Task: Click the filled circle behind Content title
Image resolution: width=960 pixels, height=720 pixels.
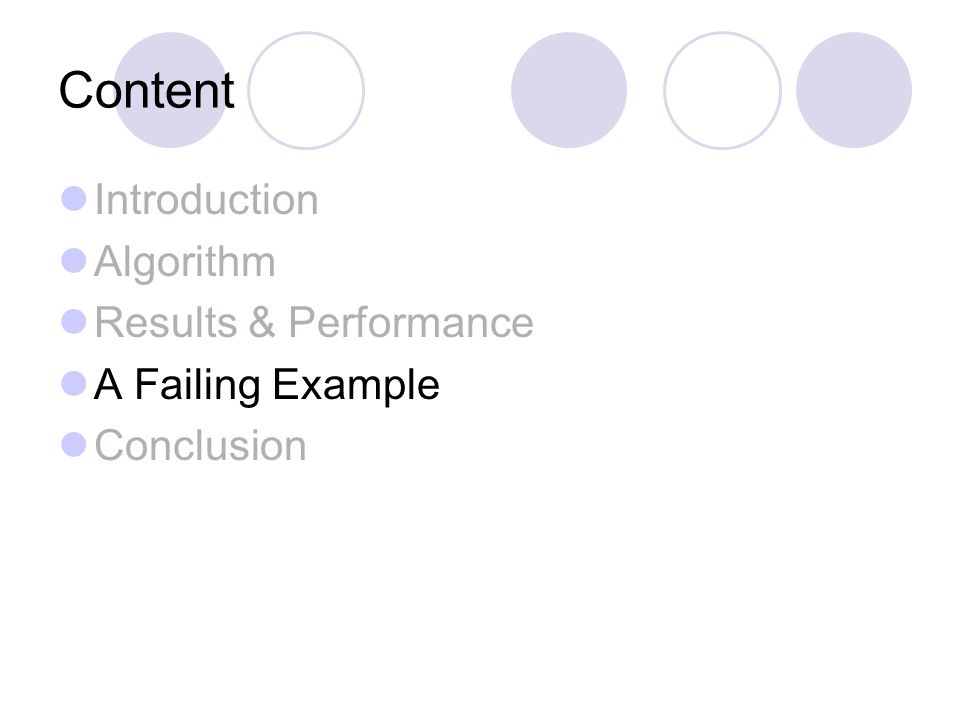Action: click(171, 90)
